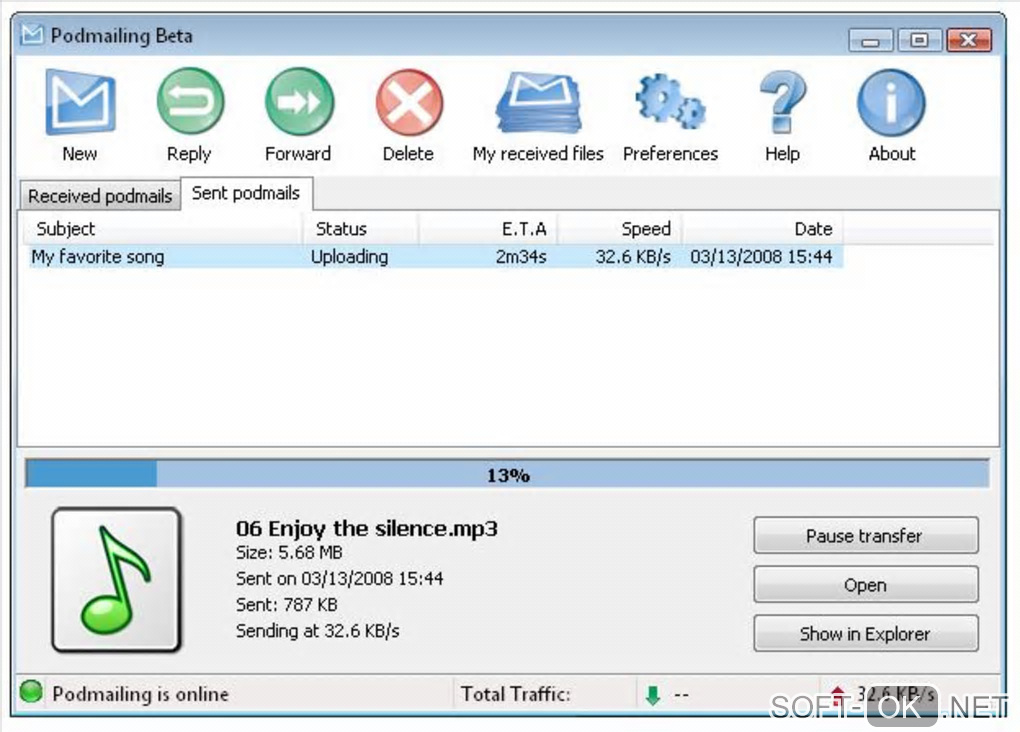Select the Sent podmails tab
This screenshot has height=732, width=1020.
[246, 193]
